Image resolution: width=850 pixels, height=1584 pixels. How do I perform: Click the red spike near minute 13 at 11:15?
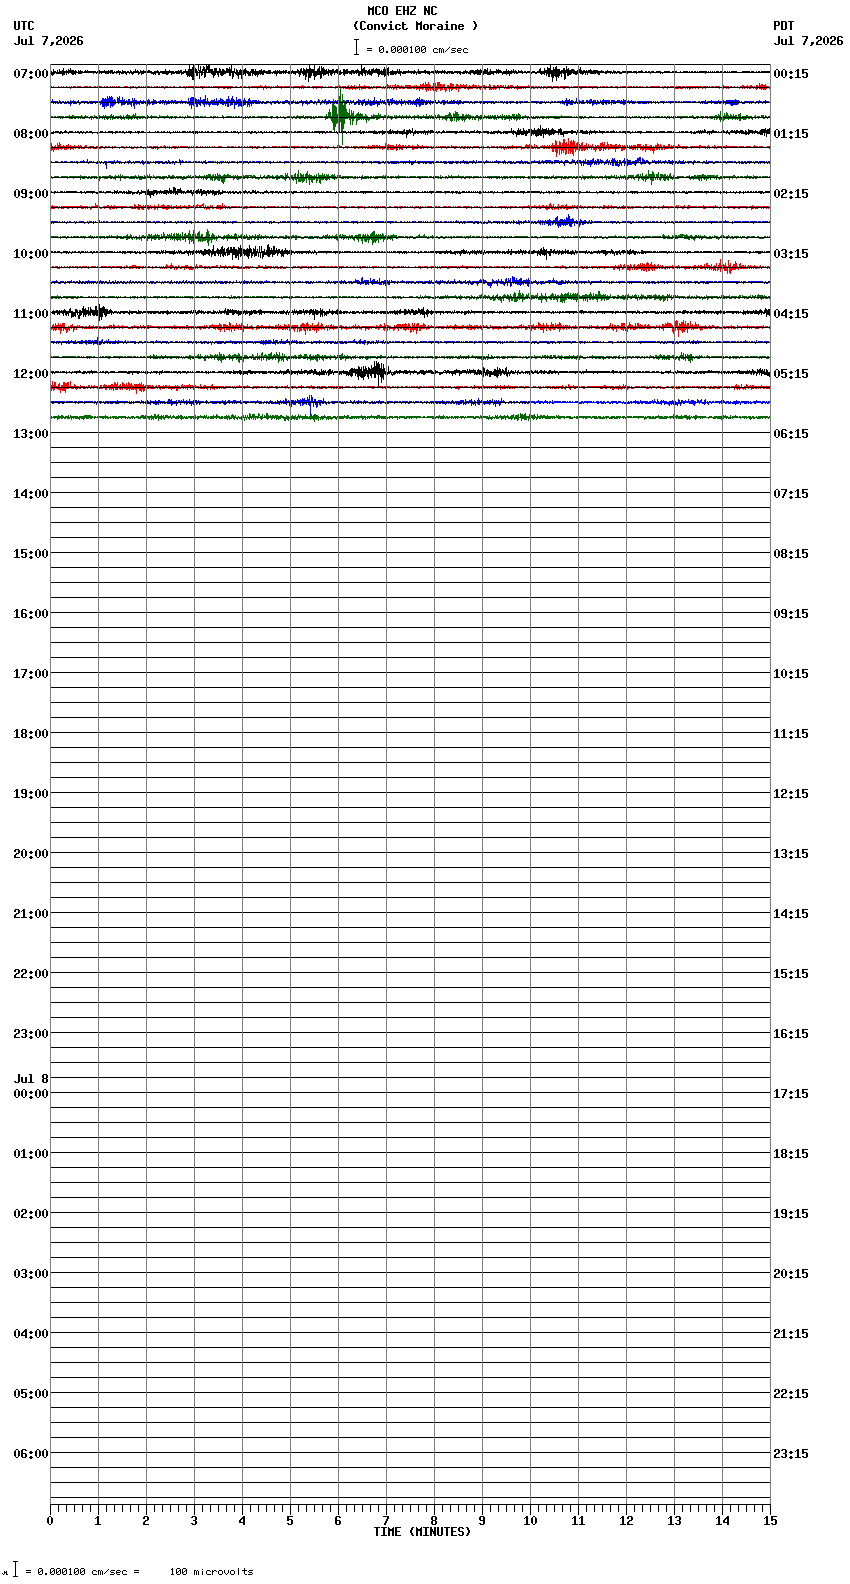681,326
